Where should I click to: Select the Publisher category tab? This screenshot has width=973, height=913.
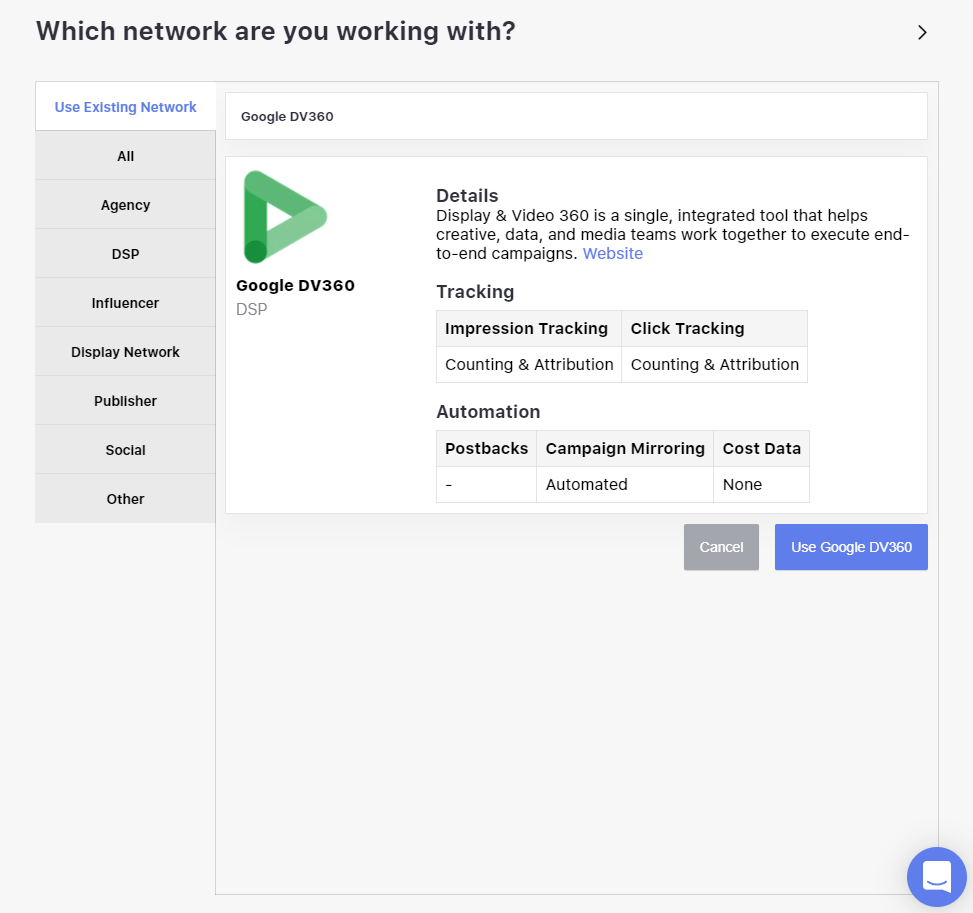tap(125, 401)
